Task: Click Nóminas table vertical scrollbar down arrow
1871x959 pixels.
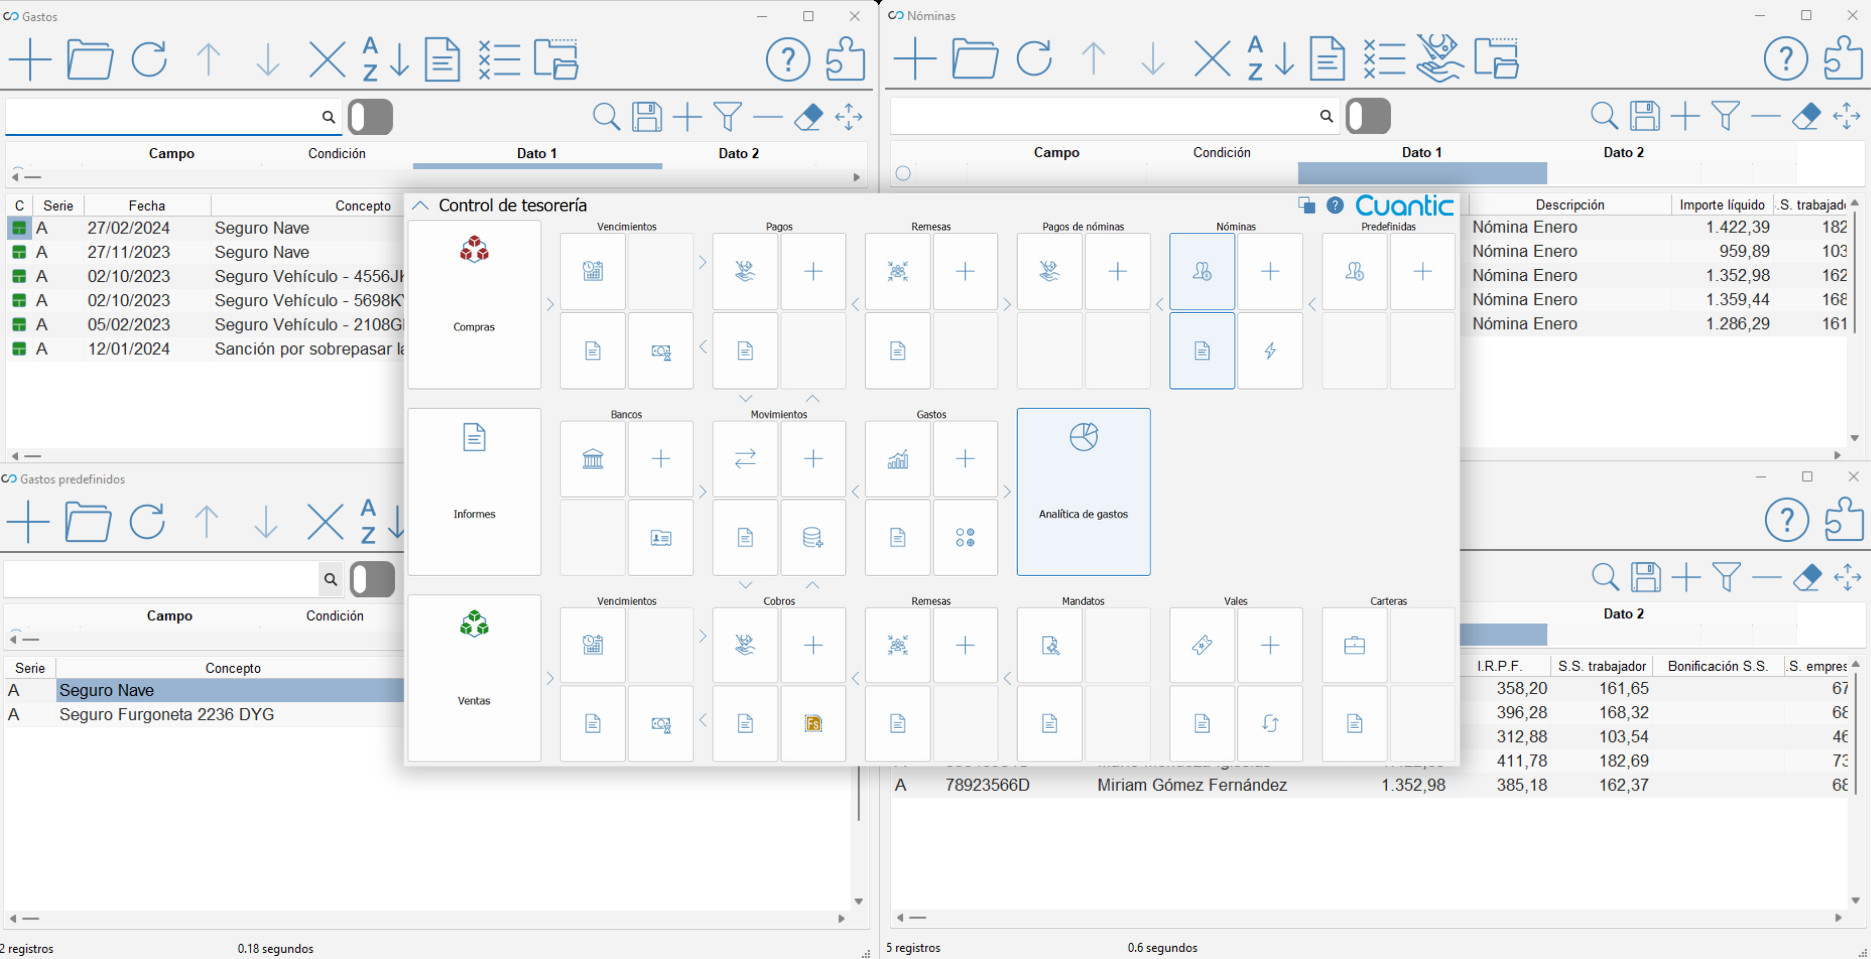Action: tap(1855, 438)
